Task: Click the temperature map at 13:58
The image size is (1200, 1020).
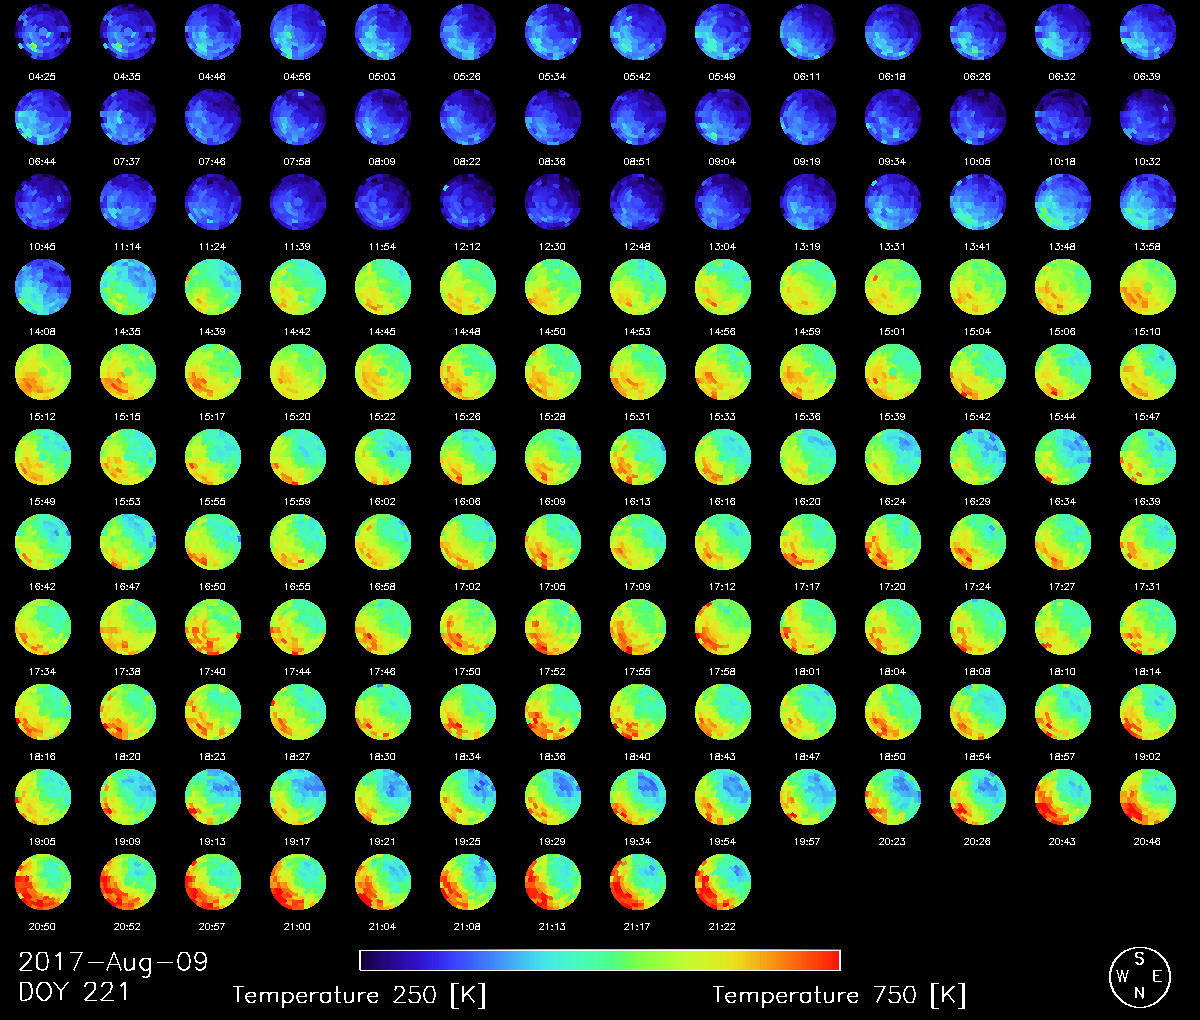Action: click(x=1148, y=202)
